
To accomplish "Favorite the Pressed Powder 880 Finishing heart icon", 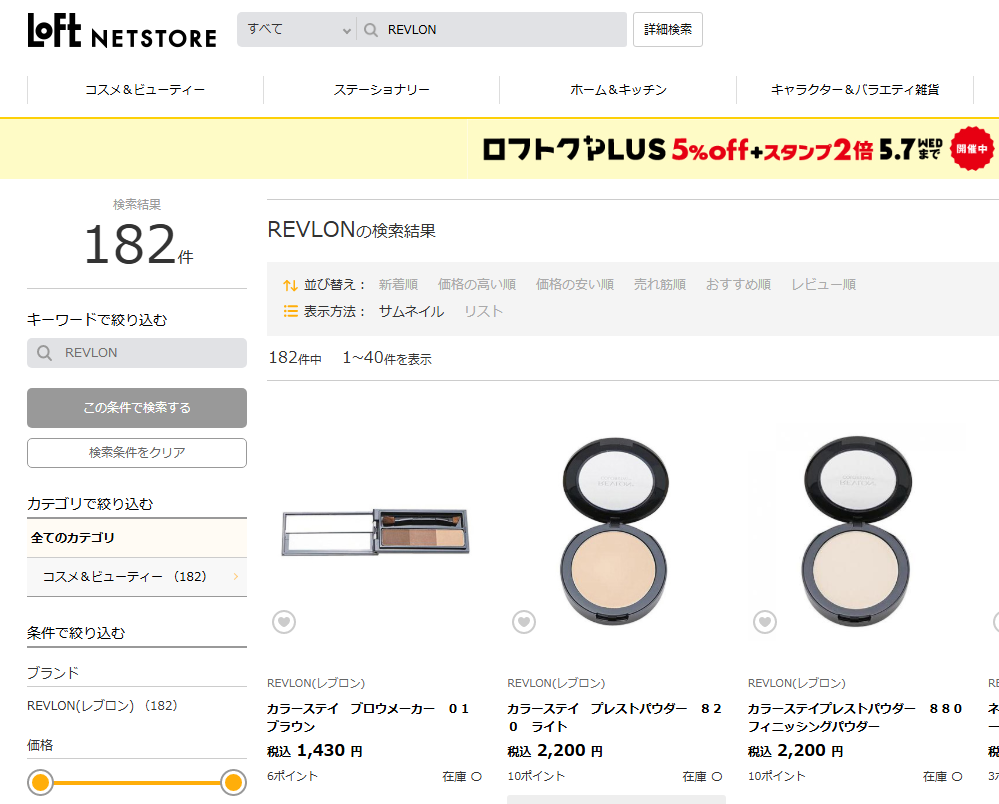I will coord(765,622).
